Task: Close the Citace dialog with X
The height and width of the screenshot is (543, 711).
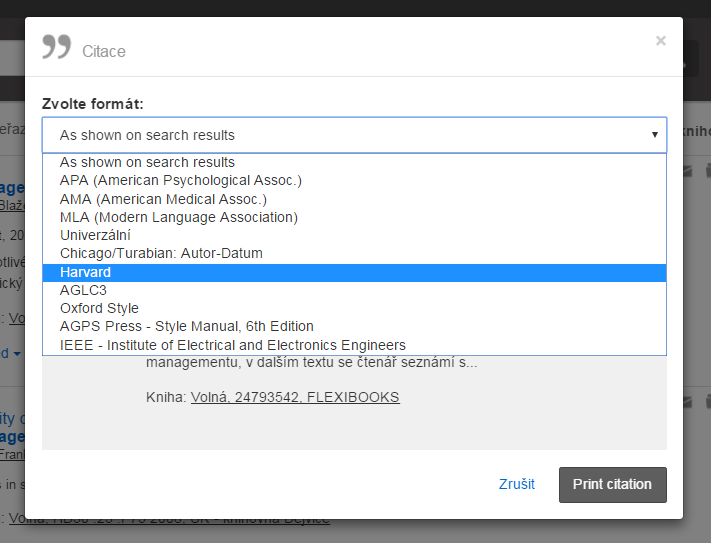Action: point(661,41)
